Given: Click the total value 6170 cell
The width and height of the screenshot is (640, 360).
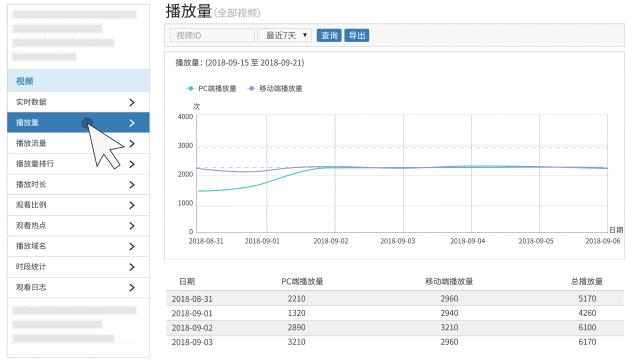Looking at the screenshot, I should [587, 342].
